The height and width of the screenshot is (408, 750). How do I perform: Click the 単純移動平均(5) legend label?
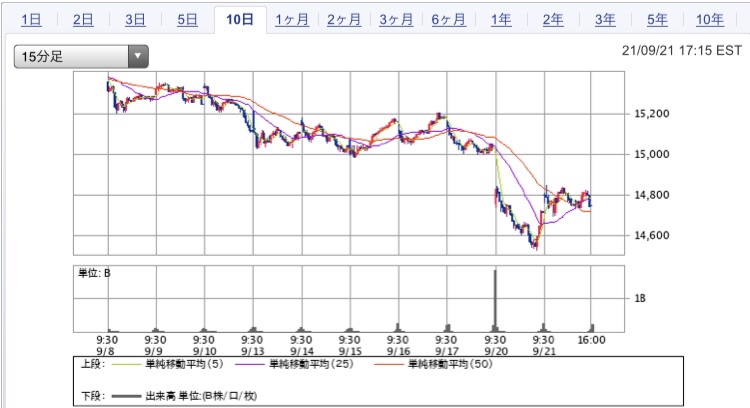[x=184, y=364]
